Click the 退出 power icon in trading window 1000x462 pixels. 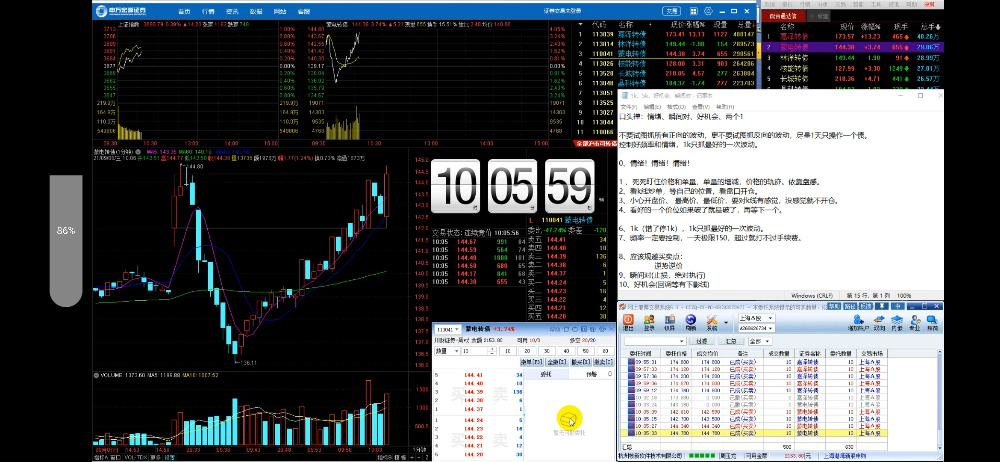pos(628,319)
